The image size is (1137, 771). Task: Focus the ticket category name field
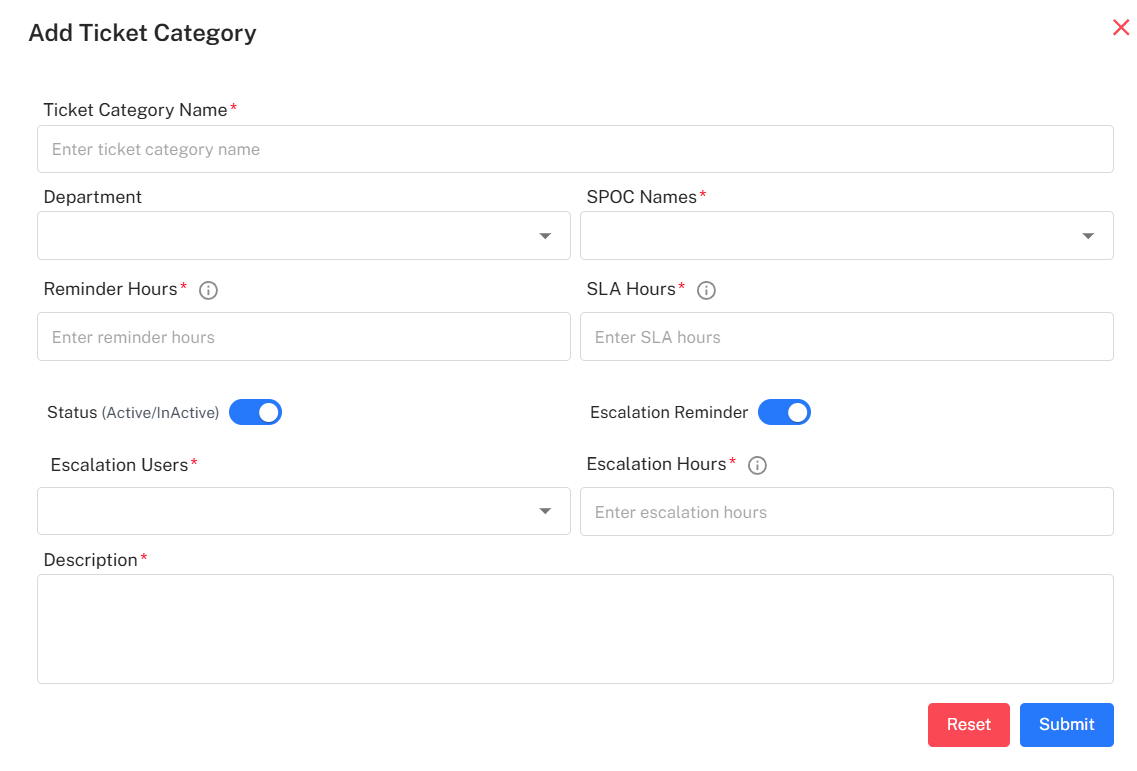(575, 149)
